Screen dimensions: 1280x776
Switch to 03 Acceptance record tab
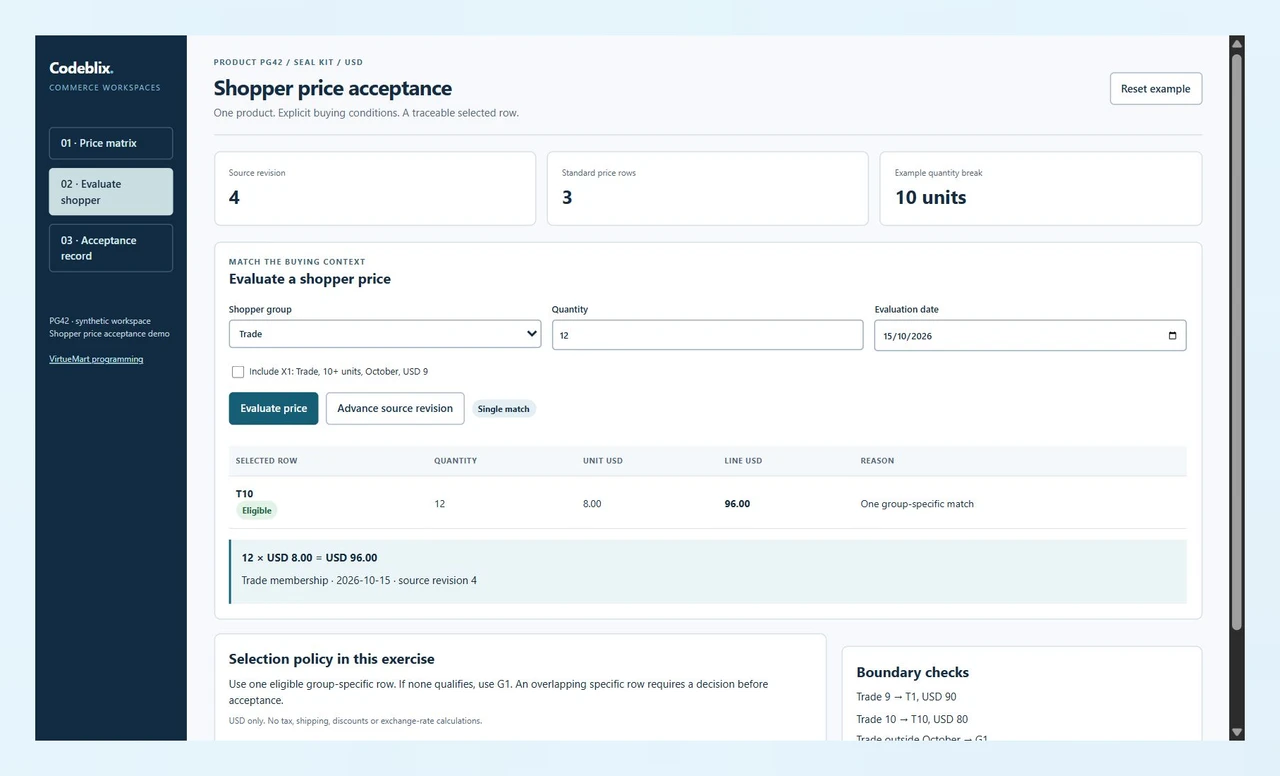[x=111, y=248]
